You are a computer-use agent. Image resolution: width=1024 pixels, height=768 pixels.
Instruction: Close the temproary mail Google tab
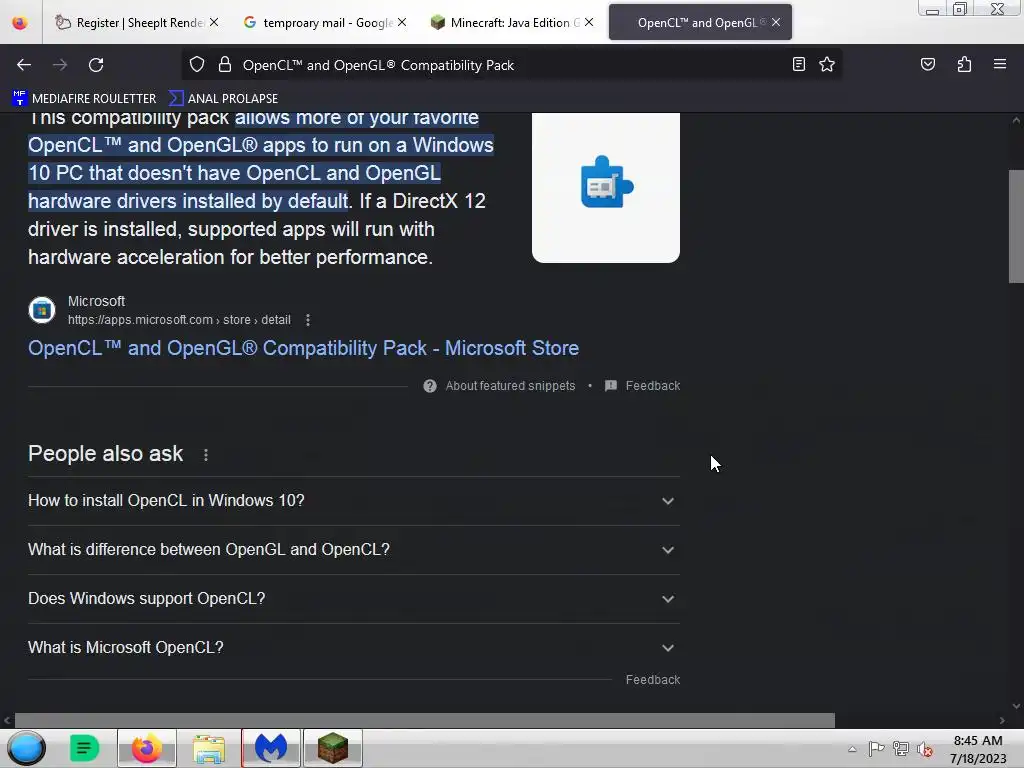coord(402,22)
